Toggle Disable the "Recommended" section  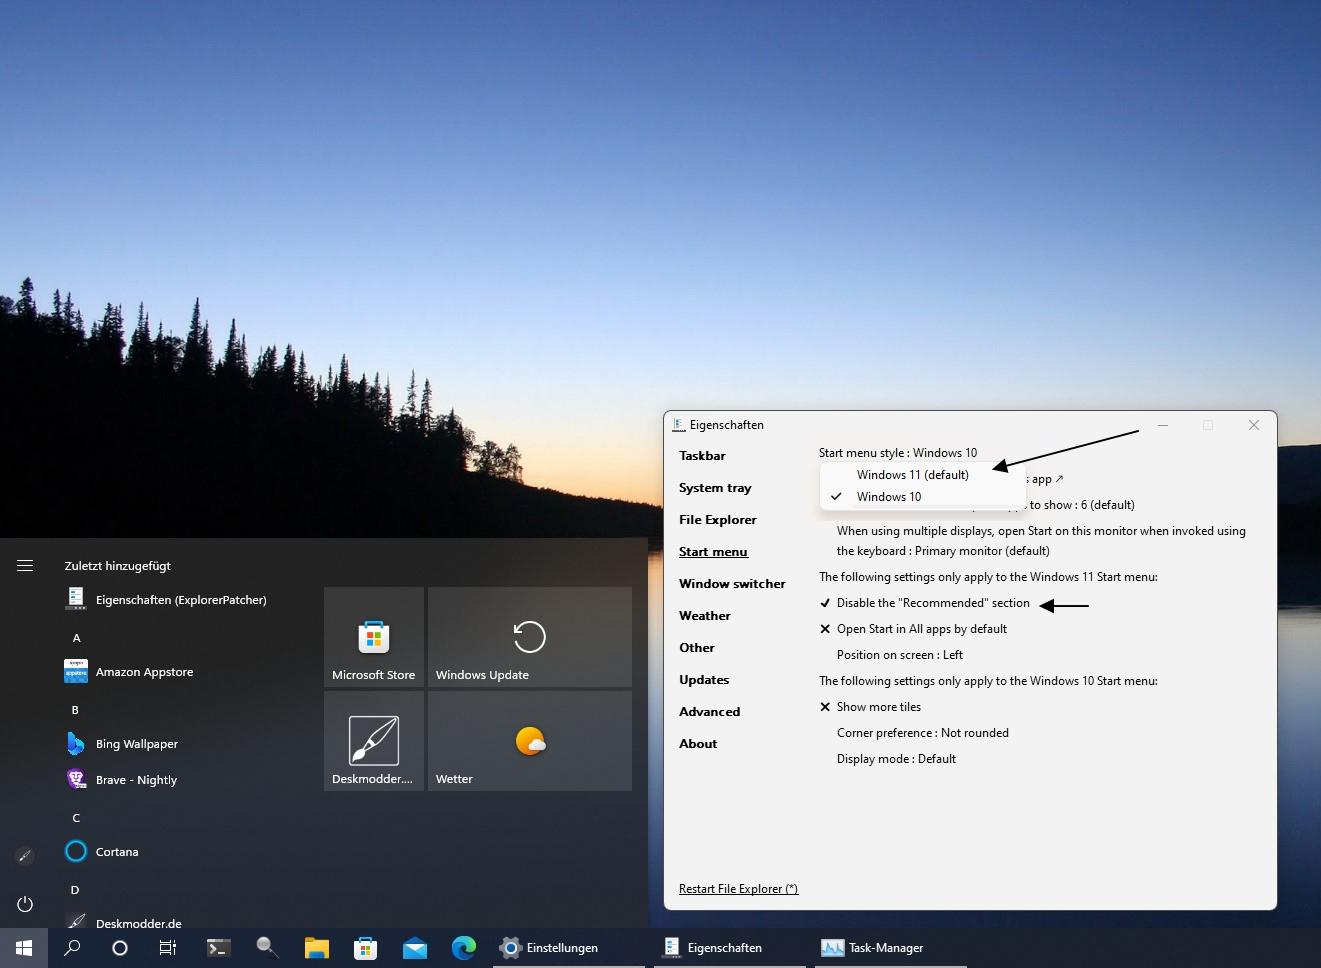[x=924, y=603]
